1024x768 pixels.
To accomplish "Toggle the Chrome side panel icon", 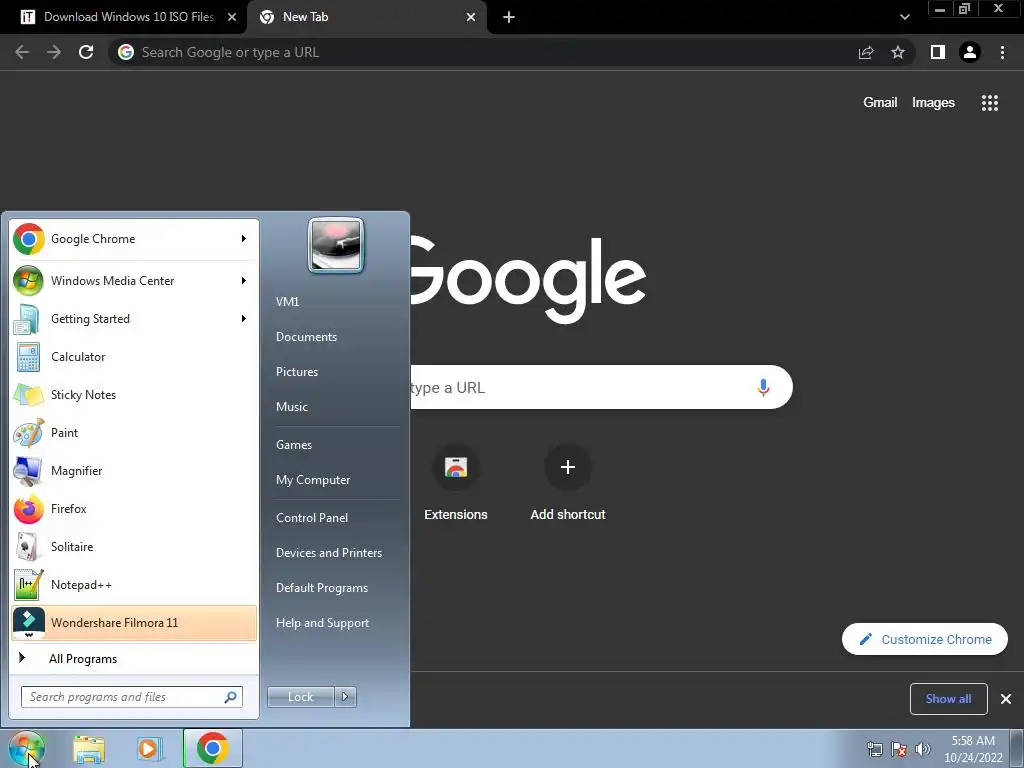I will (x=938, y=52).
